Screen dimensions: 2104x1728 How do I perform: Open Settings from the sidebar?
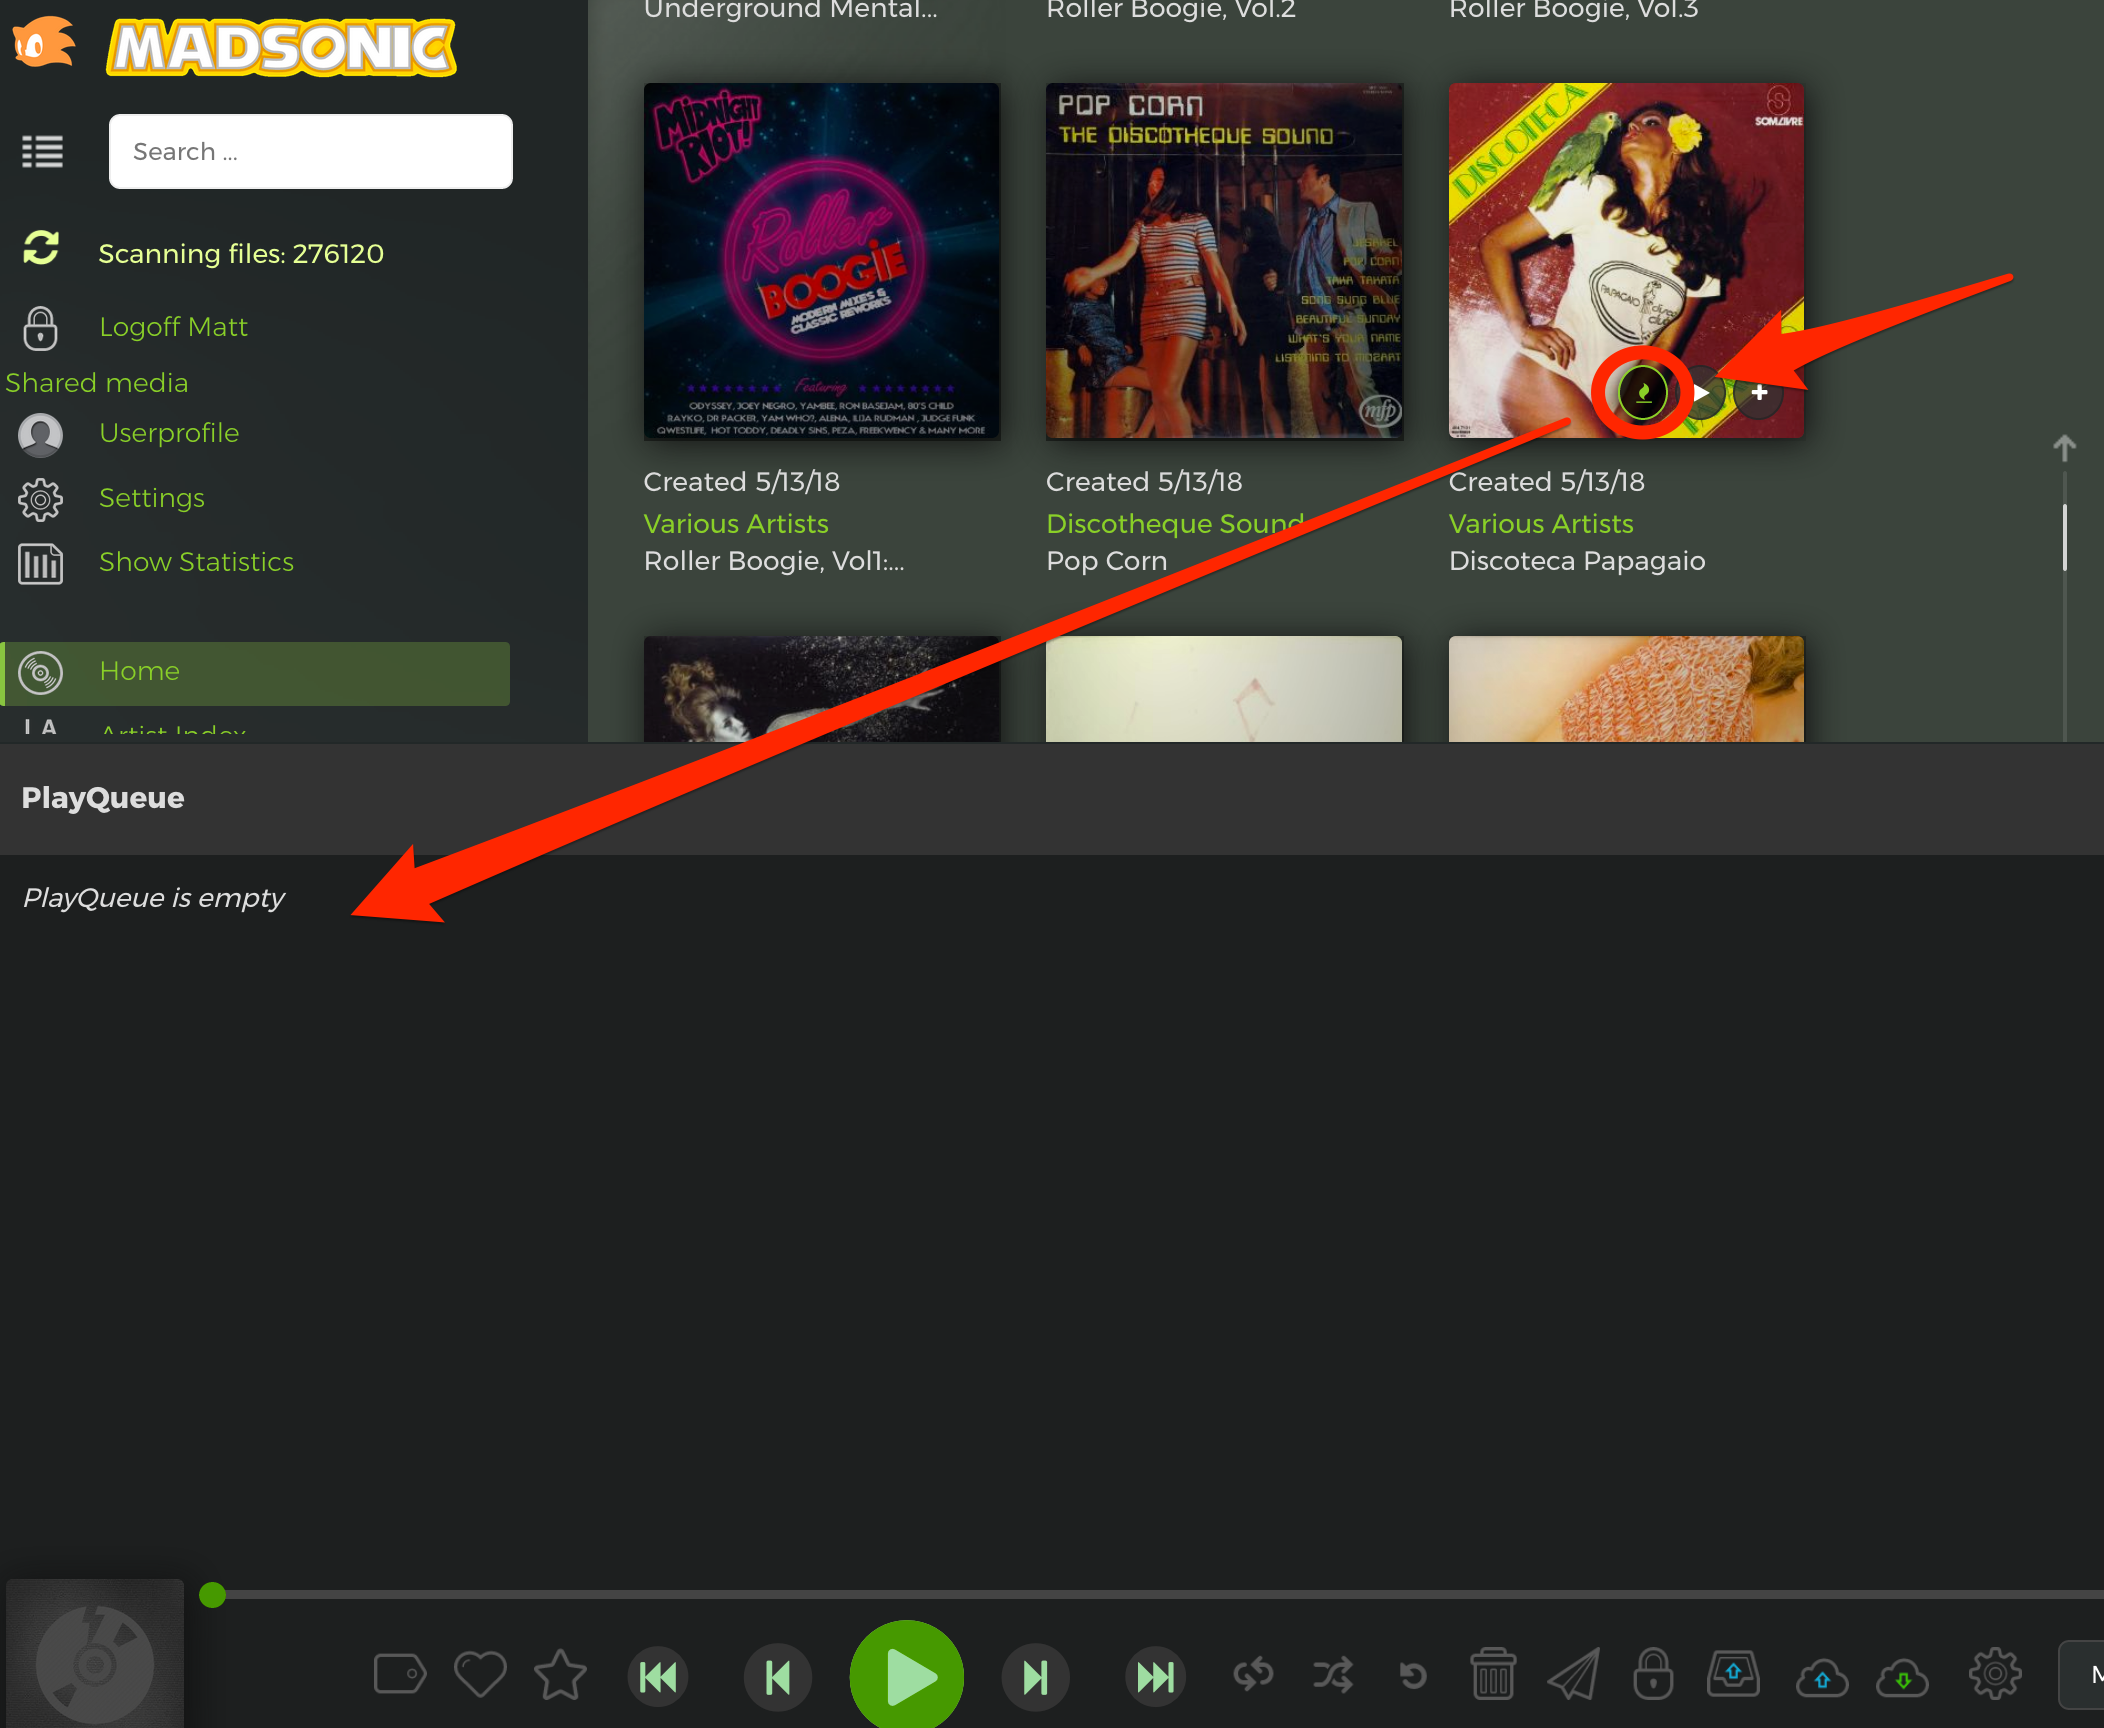152,498
